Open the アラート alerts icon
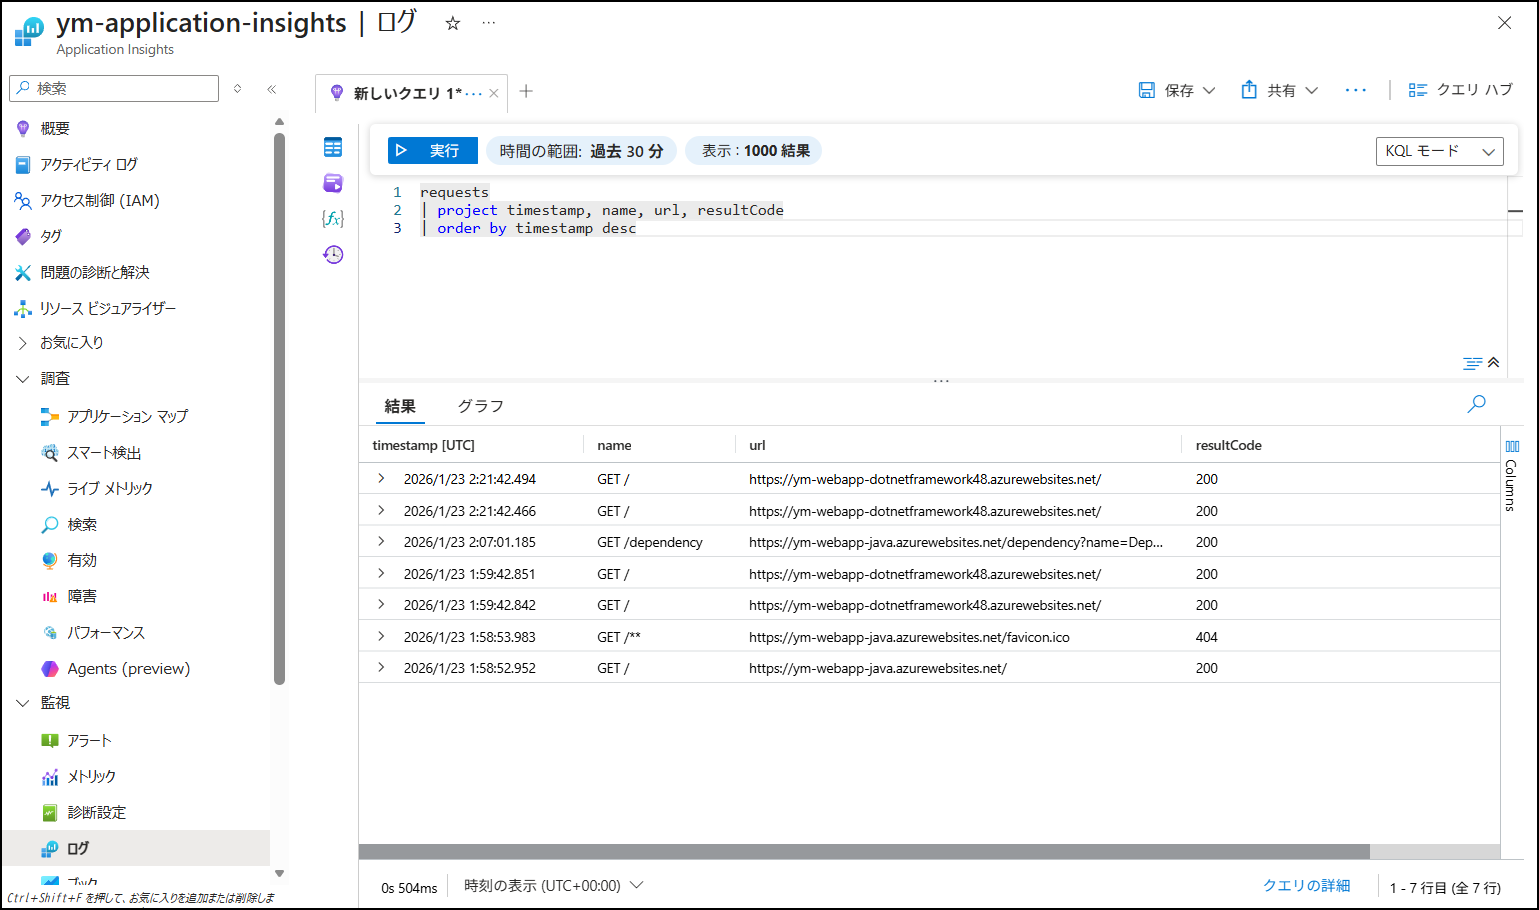Image resolution: width=1539 pixels, height=910 pixels. (50, 740)
